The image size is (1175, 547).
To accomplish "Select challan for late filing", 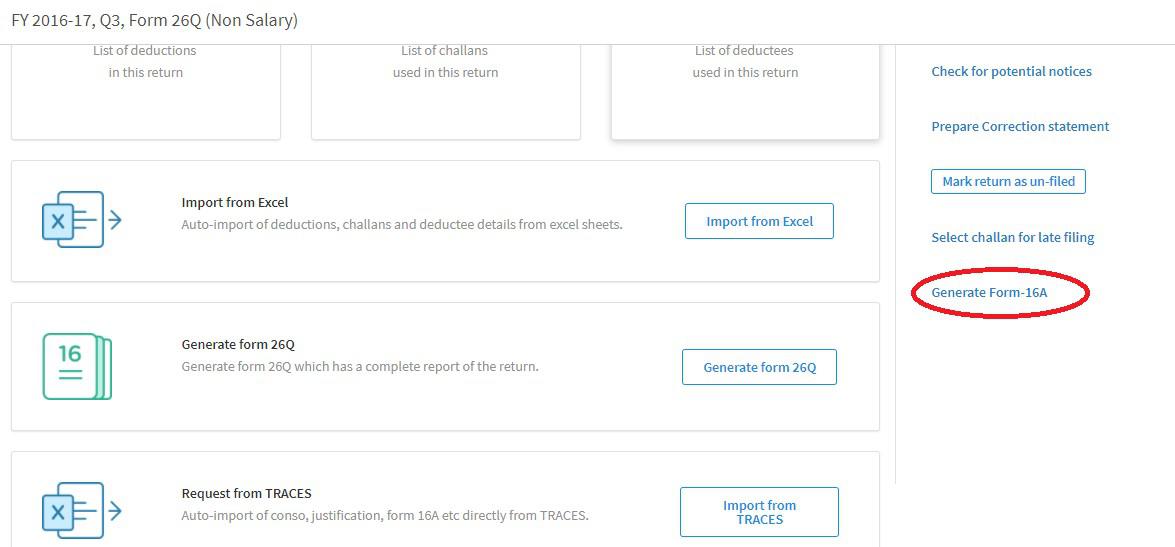I will 1012,238.
